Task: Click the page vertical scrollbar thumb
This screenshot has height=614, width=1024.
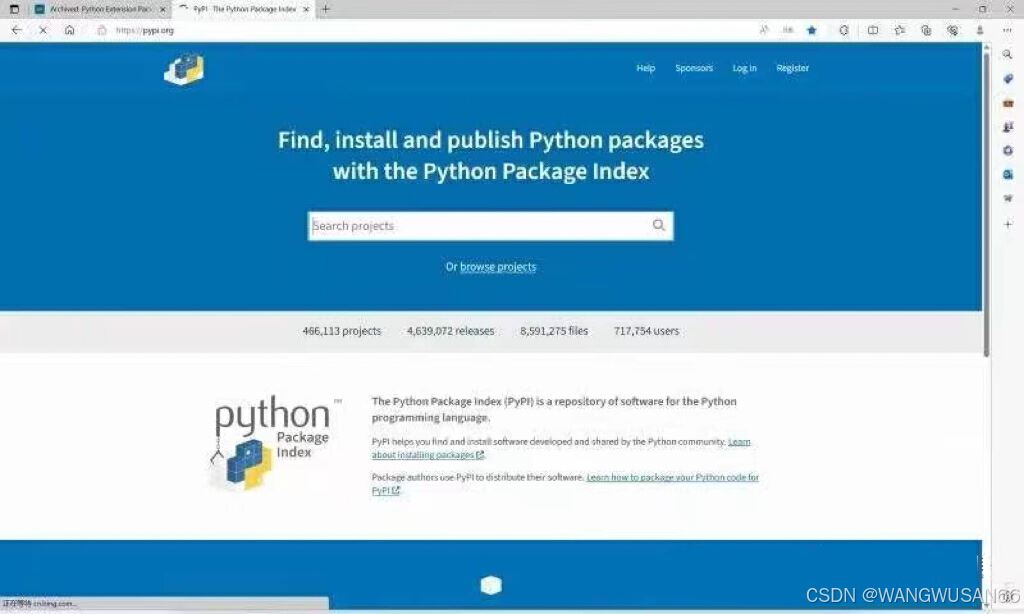Action: click(986, 204)
